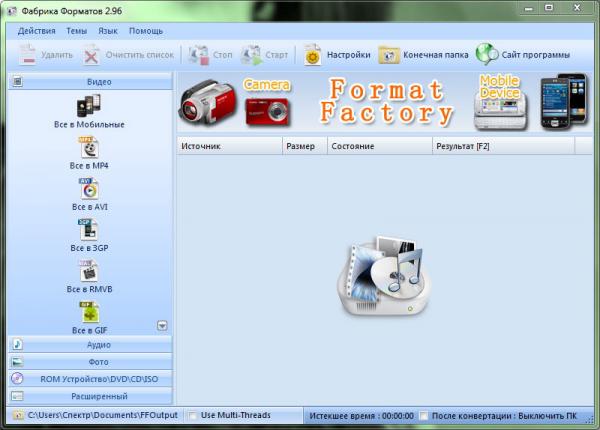Click the Удалить toolbar icon

coord(27,55)
